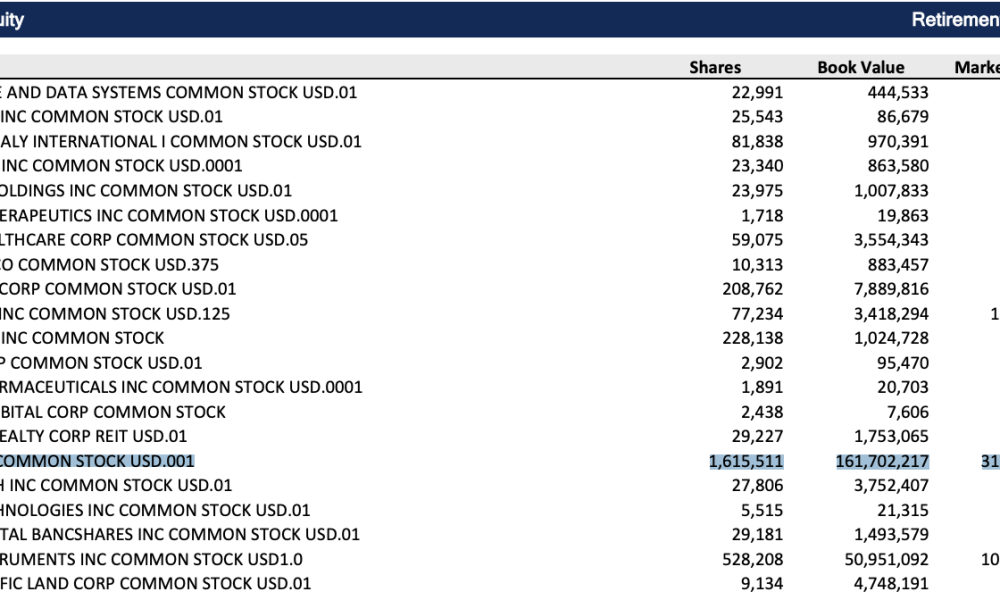
Task: Select book value 50,951,092
Action: pos(887,559)
